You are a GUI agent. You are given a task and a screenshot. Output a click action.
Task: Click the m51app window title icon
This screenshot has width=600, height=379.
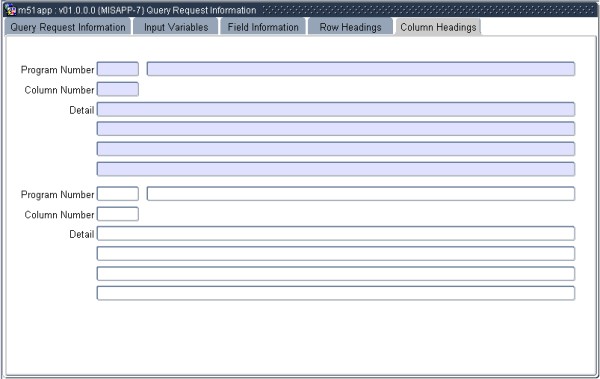(x=10, y=9)
